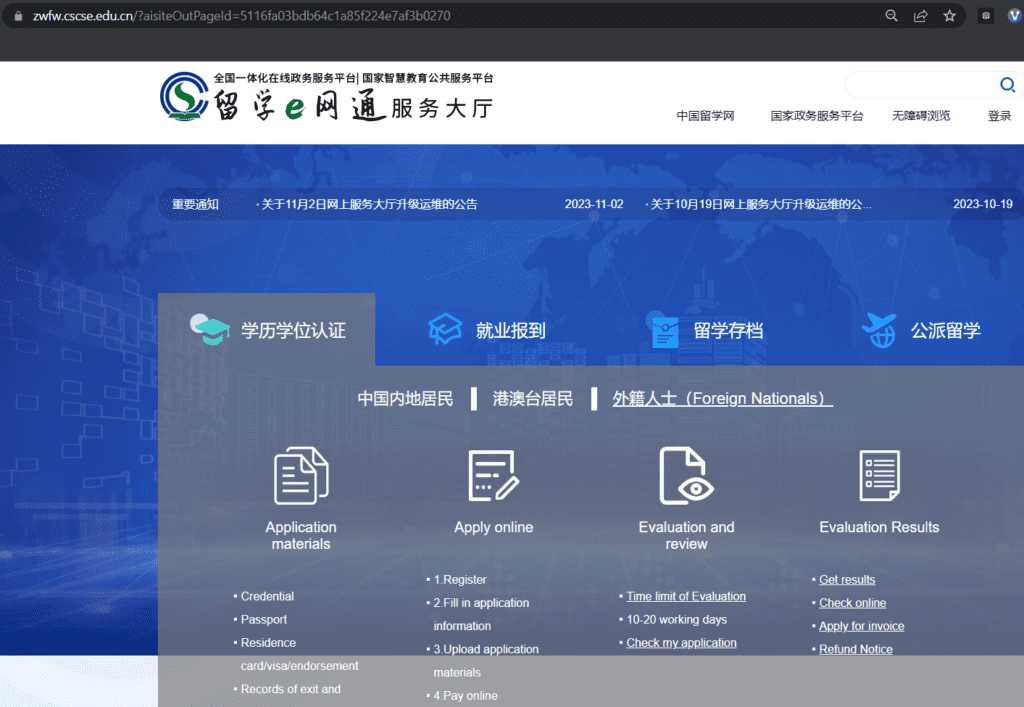Click the CSCSE site logo
The width and height of the screenshot is (1024, 707).
tap(327, 97)
